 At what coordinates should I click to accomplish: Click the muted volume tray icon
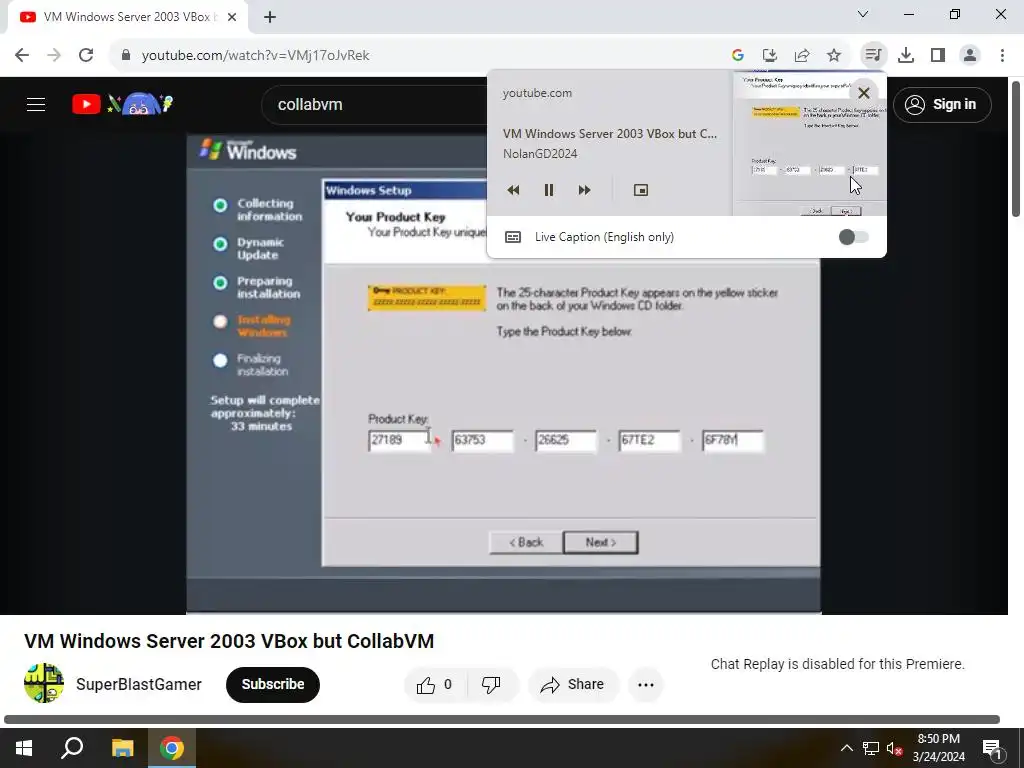(x=895, y=748)
